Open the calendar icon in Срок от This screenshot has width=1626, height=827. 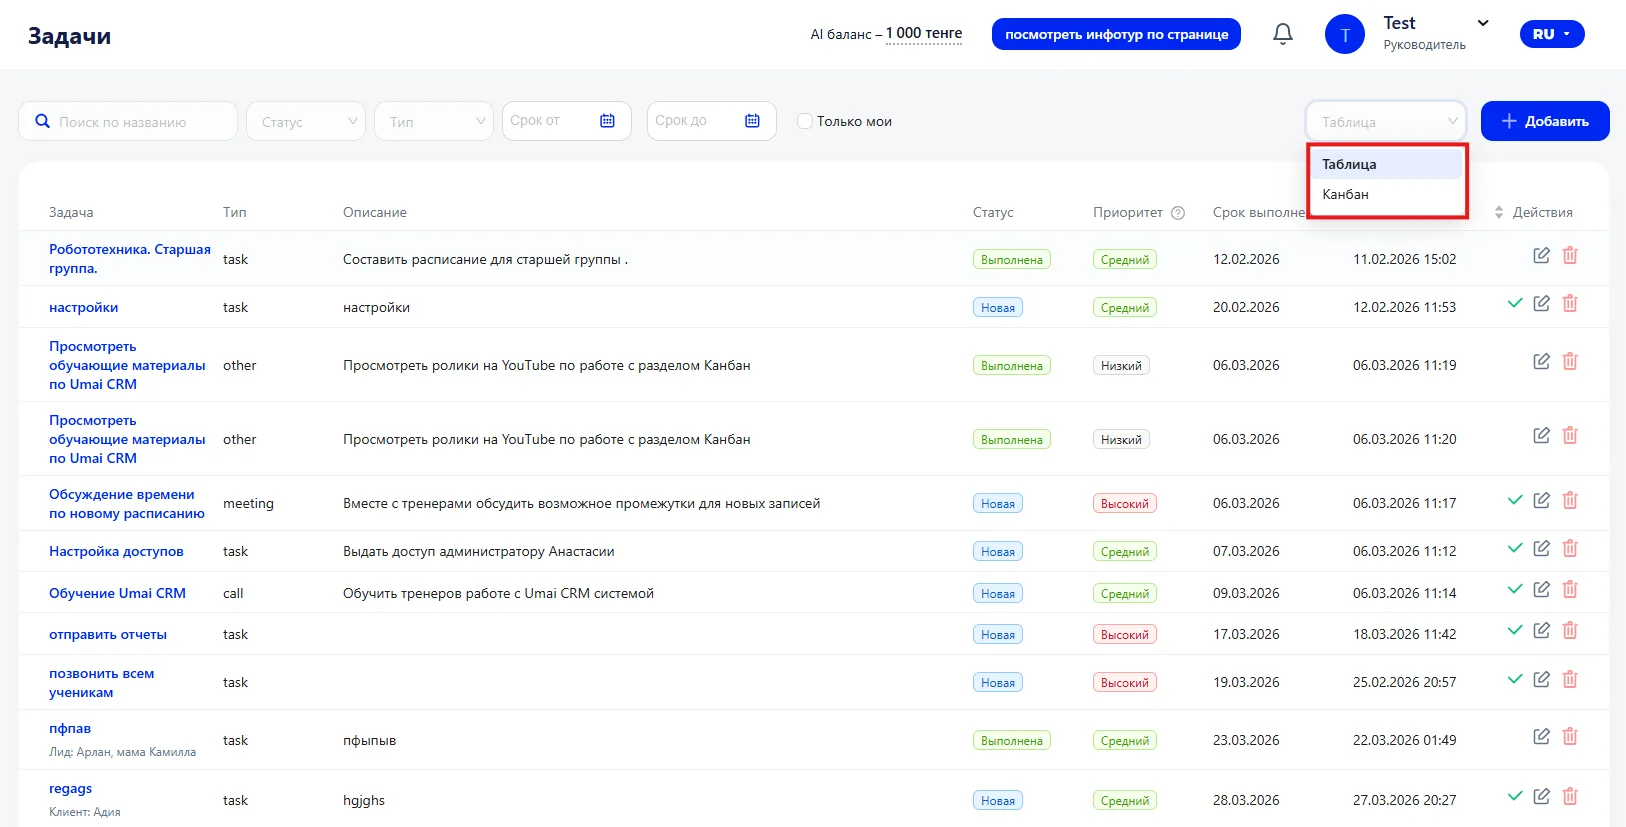(607, 121)
